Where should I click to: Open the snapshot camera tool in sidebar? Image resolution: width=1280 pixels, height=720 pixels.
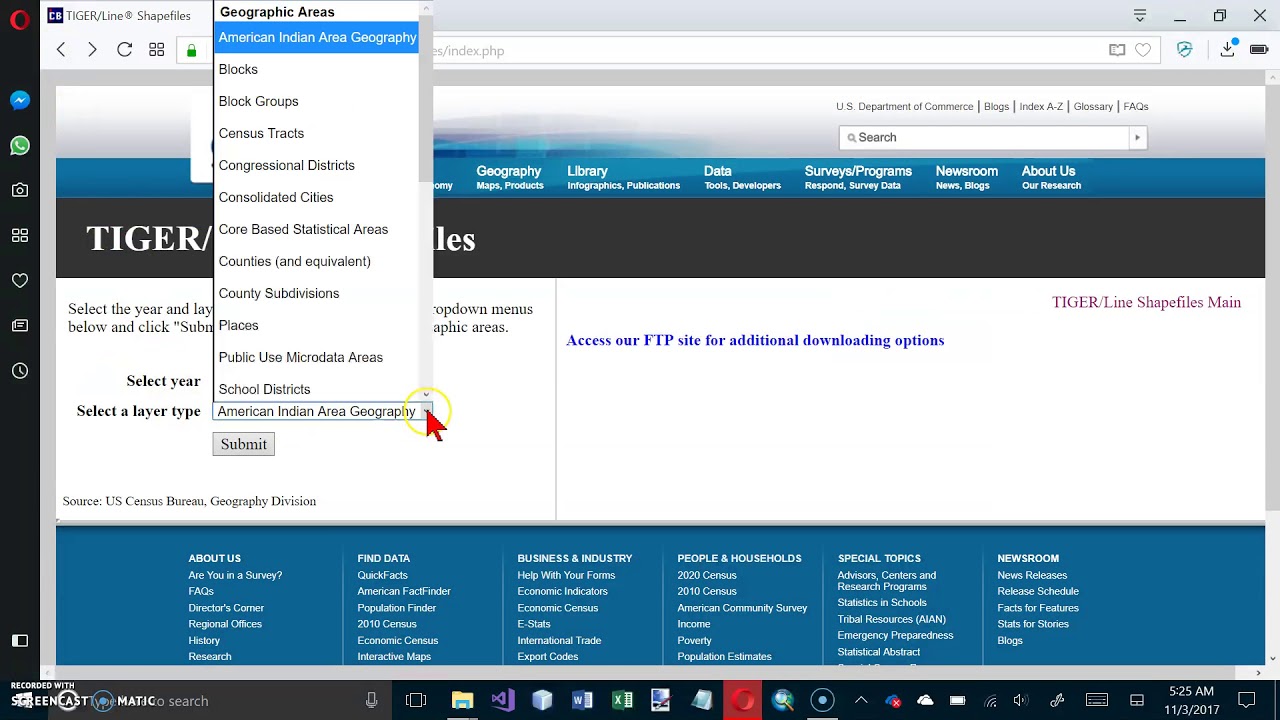click(x=20, y=190)
